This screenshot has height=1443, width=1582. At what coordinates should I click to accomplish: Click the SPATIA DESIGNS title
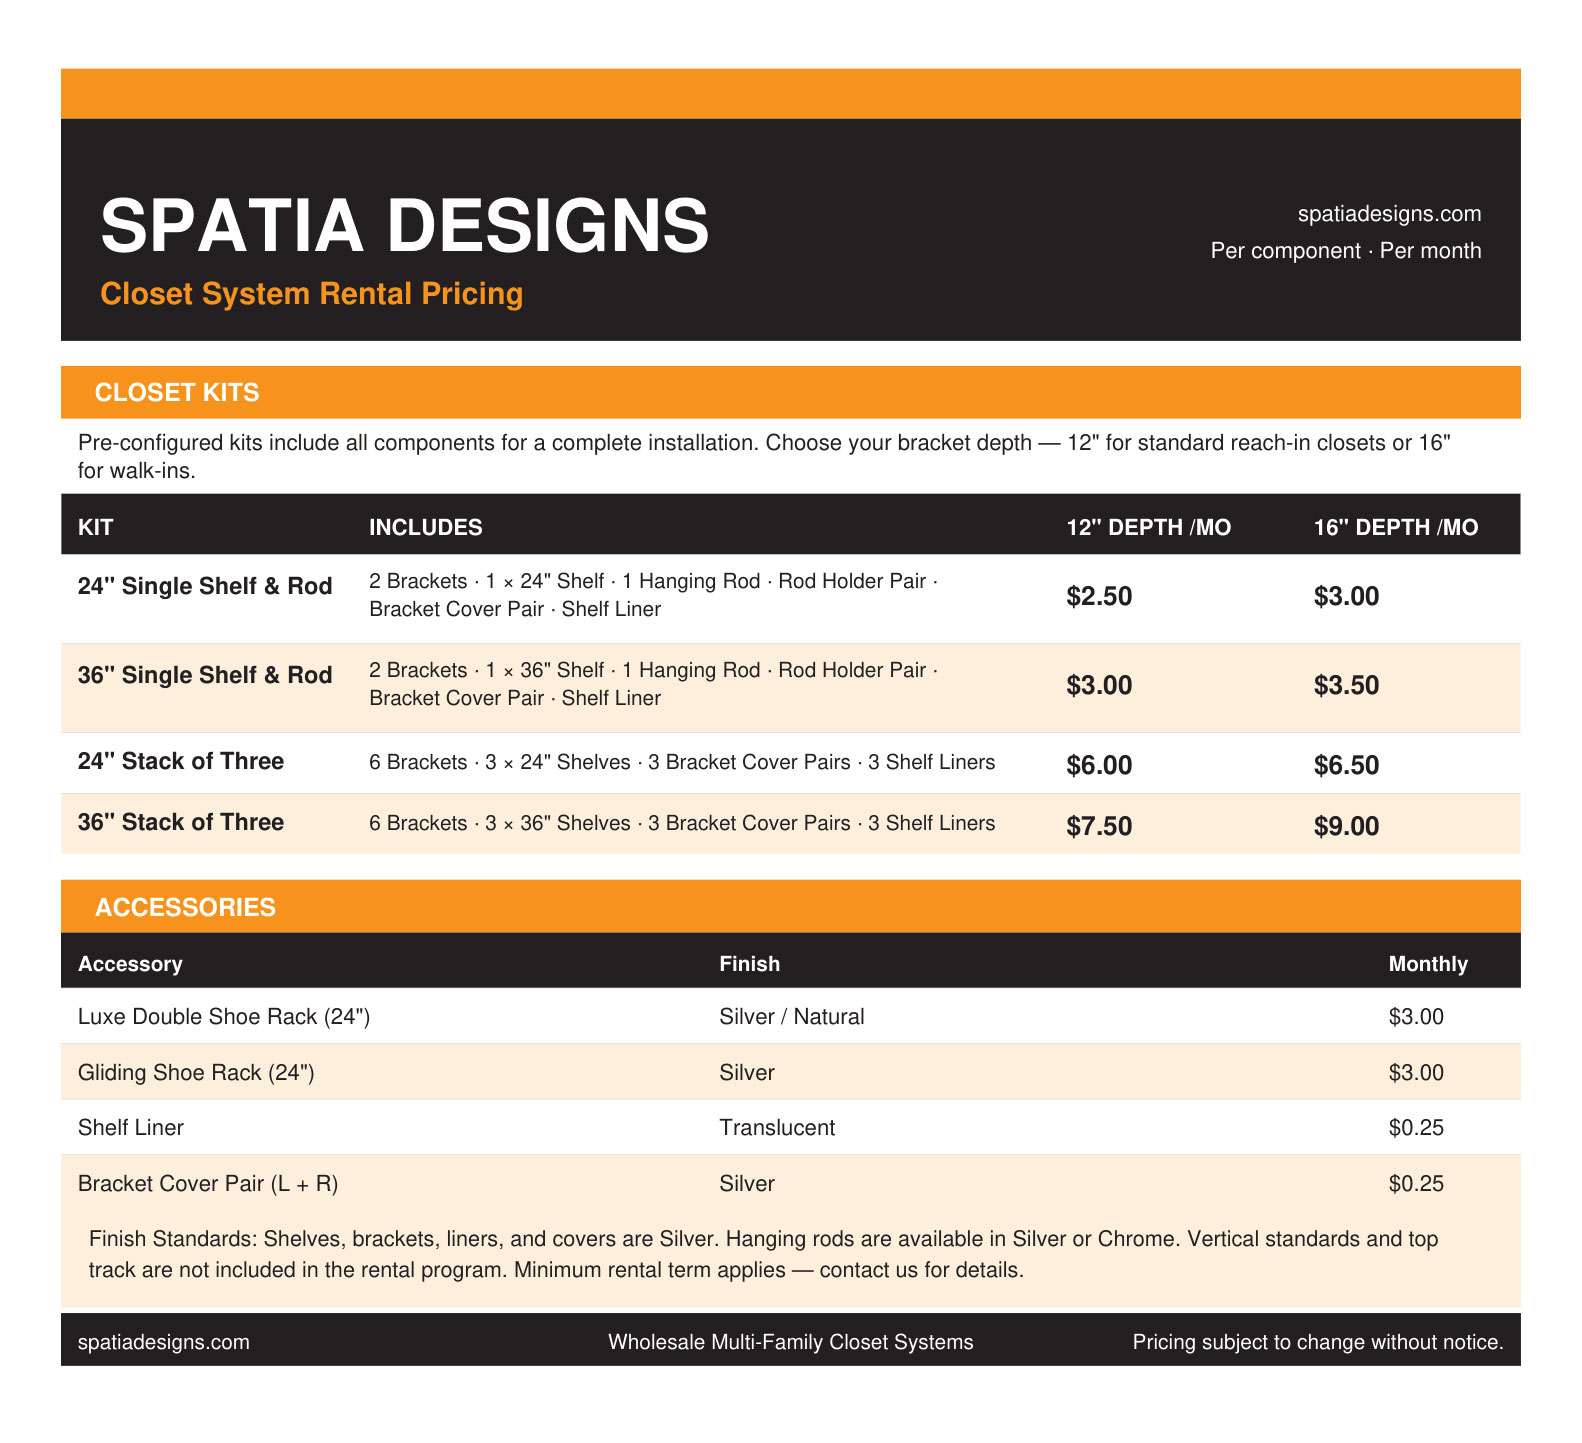coord(405,225)
